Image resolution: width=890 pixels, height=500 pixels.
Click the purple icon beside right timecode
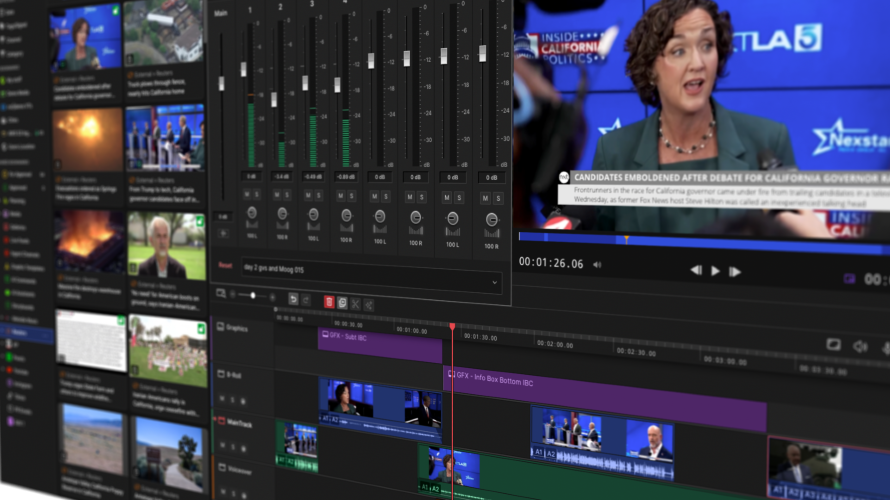click(x=849, y=278)
